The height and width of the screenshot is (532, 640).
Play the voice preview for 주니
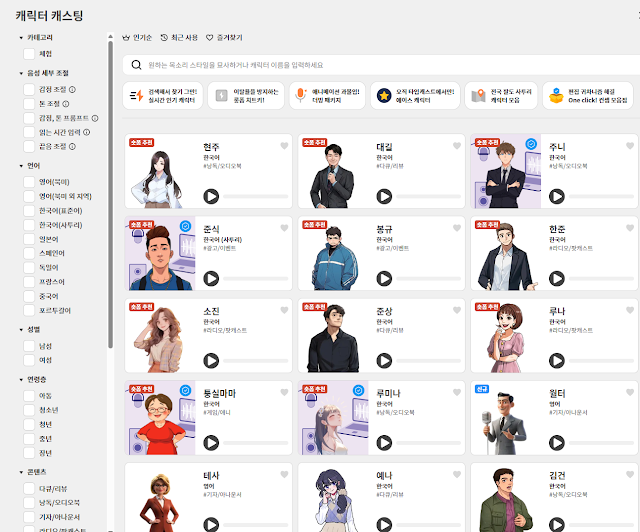[x=557, y=196]
